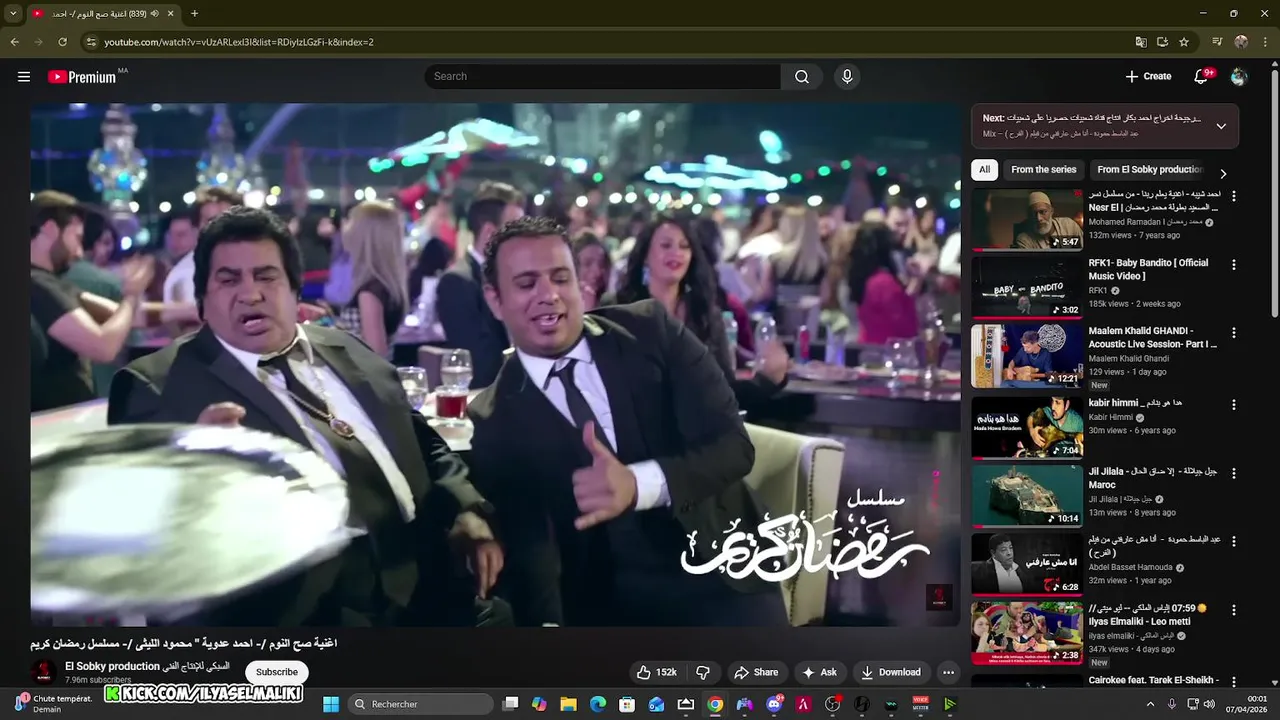This screenshot has width=1280, height=720.
Task: Focus the YouTube search field
Action: click(x=602, y=77)
